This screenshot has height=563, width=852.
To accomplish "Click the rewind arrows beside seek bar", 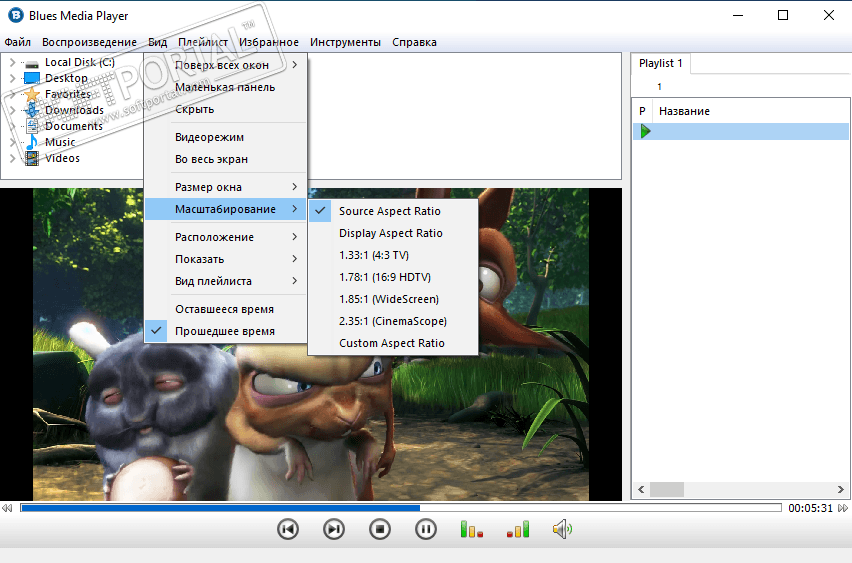I will (7, 508).
